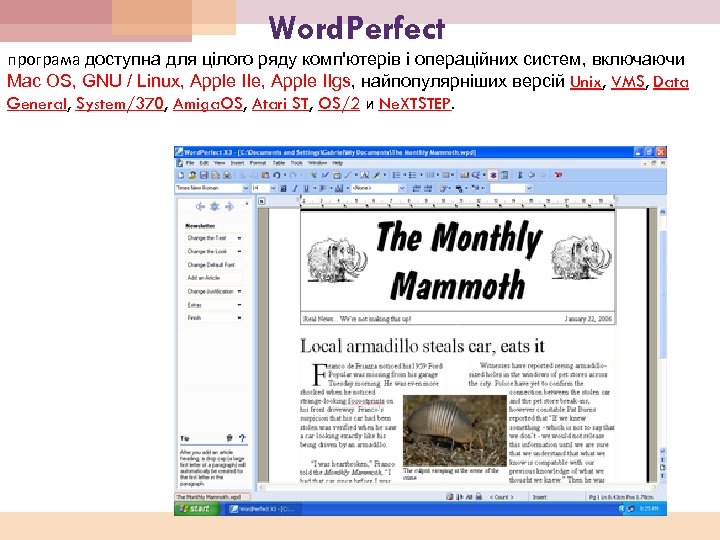
Task: Click the System/370 hyperlink
Action: coord(120,104)
